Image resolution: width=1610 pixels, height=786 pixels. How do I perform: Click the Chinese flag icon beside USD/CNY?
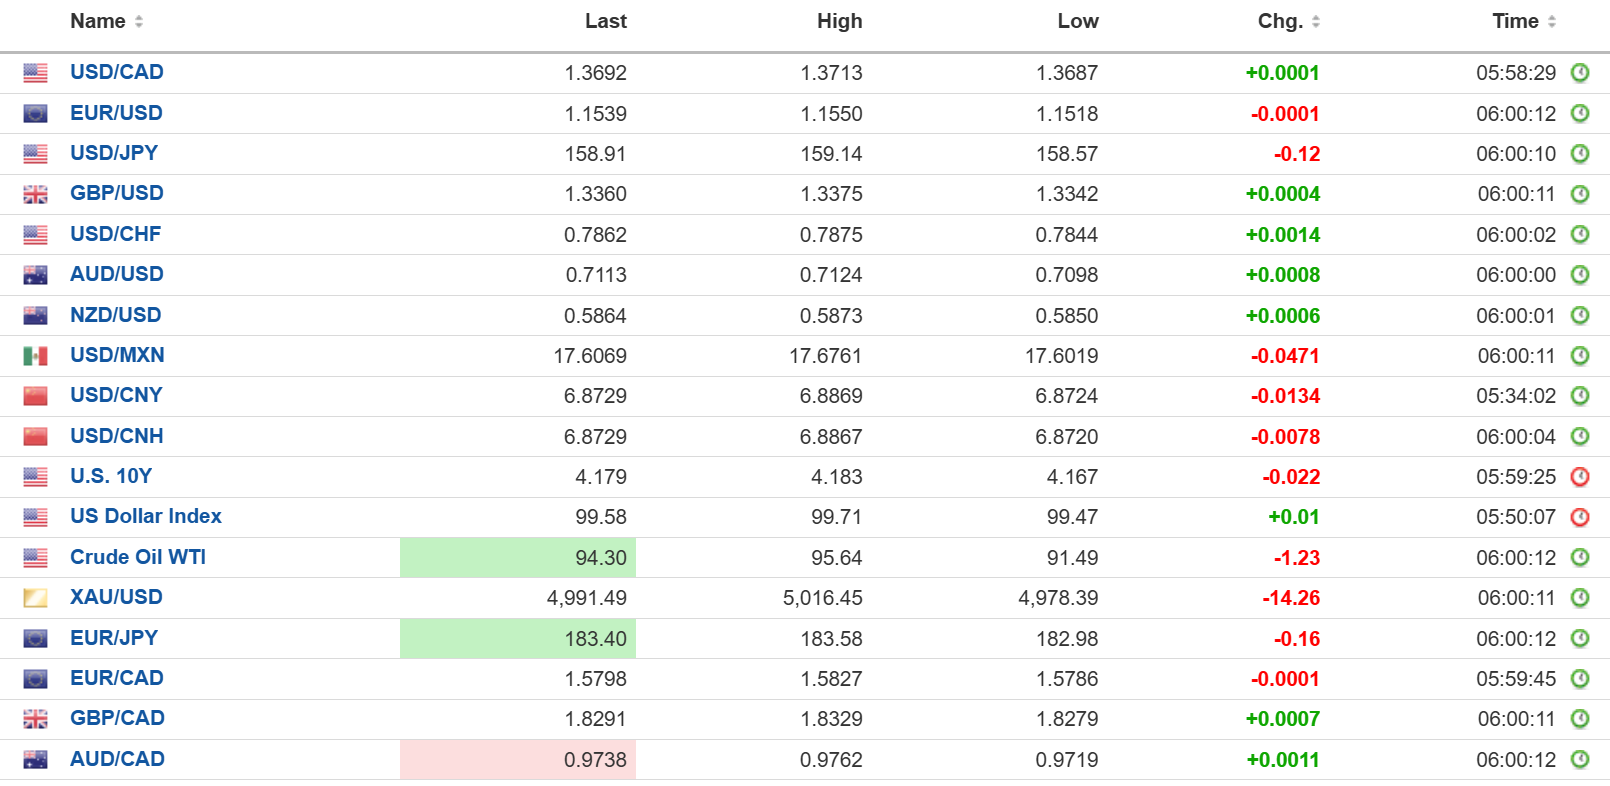pyautogui.click(x=35, y=396)
